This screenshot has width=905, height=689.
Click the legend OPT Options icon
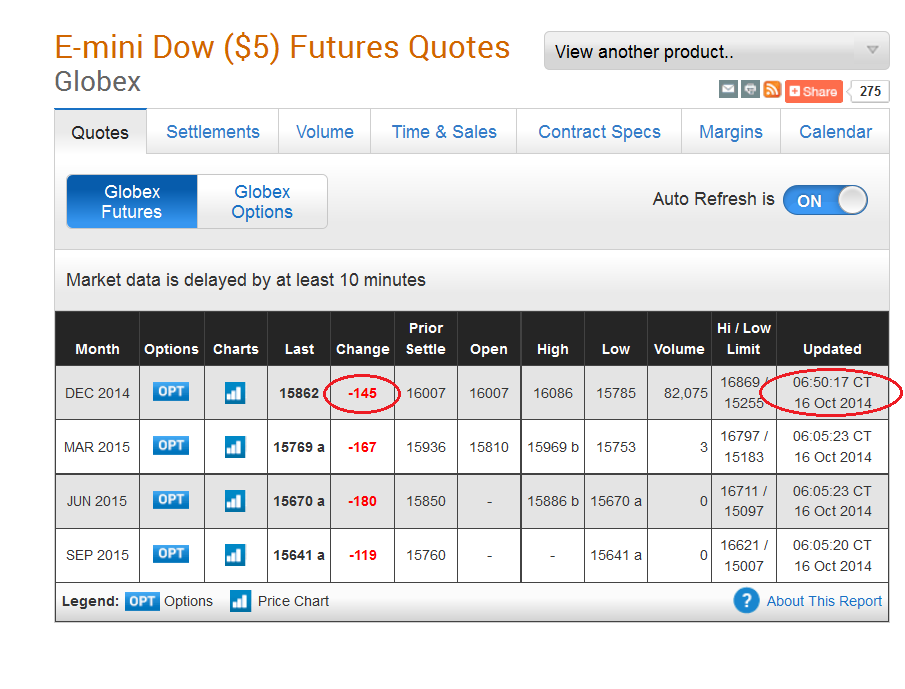[x=142, y=601]
